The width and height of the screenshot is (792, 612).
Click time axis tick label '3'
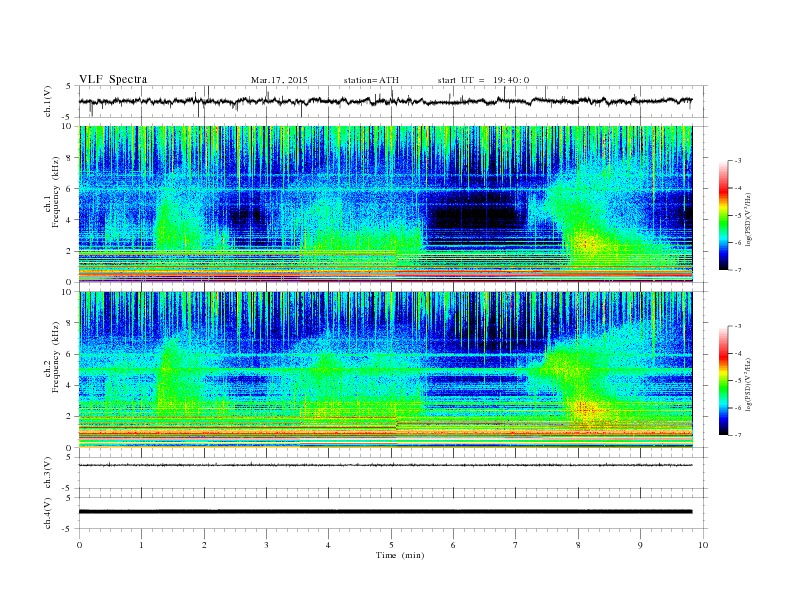(266, 545)
